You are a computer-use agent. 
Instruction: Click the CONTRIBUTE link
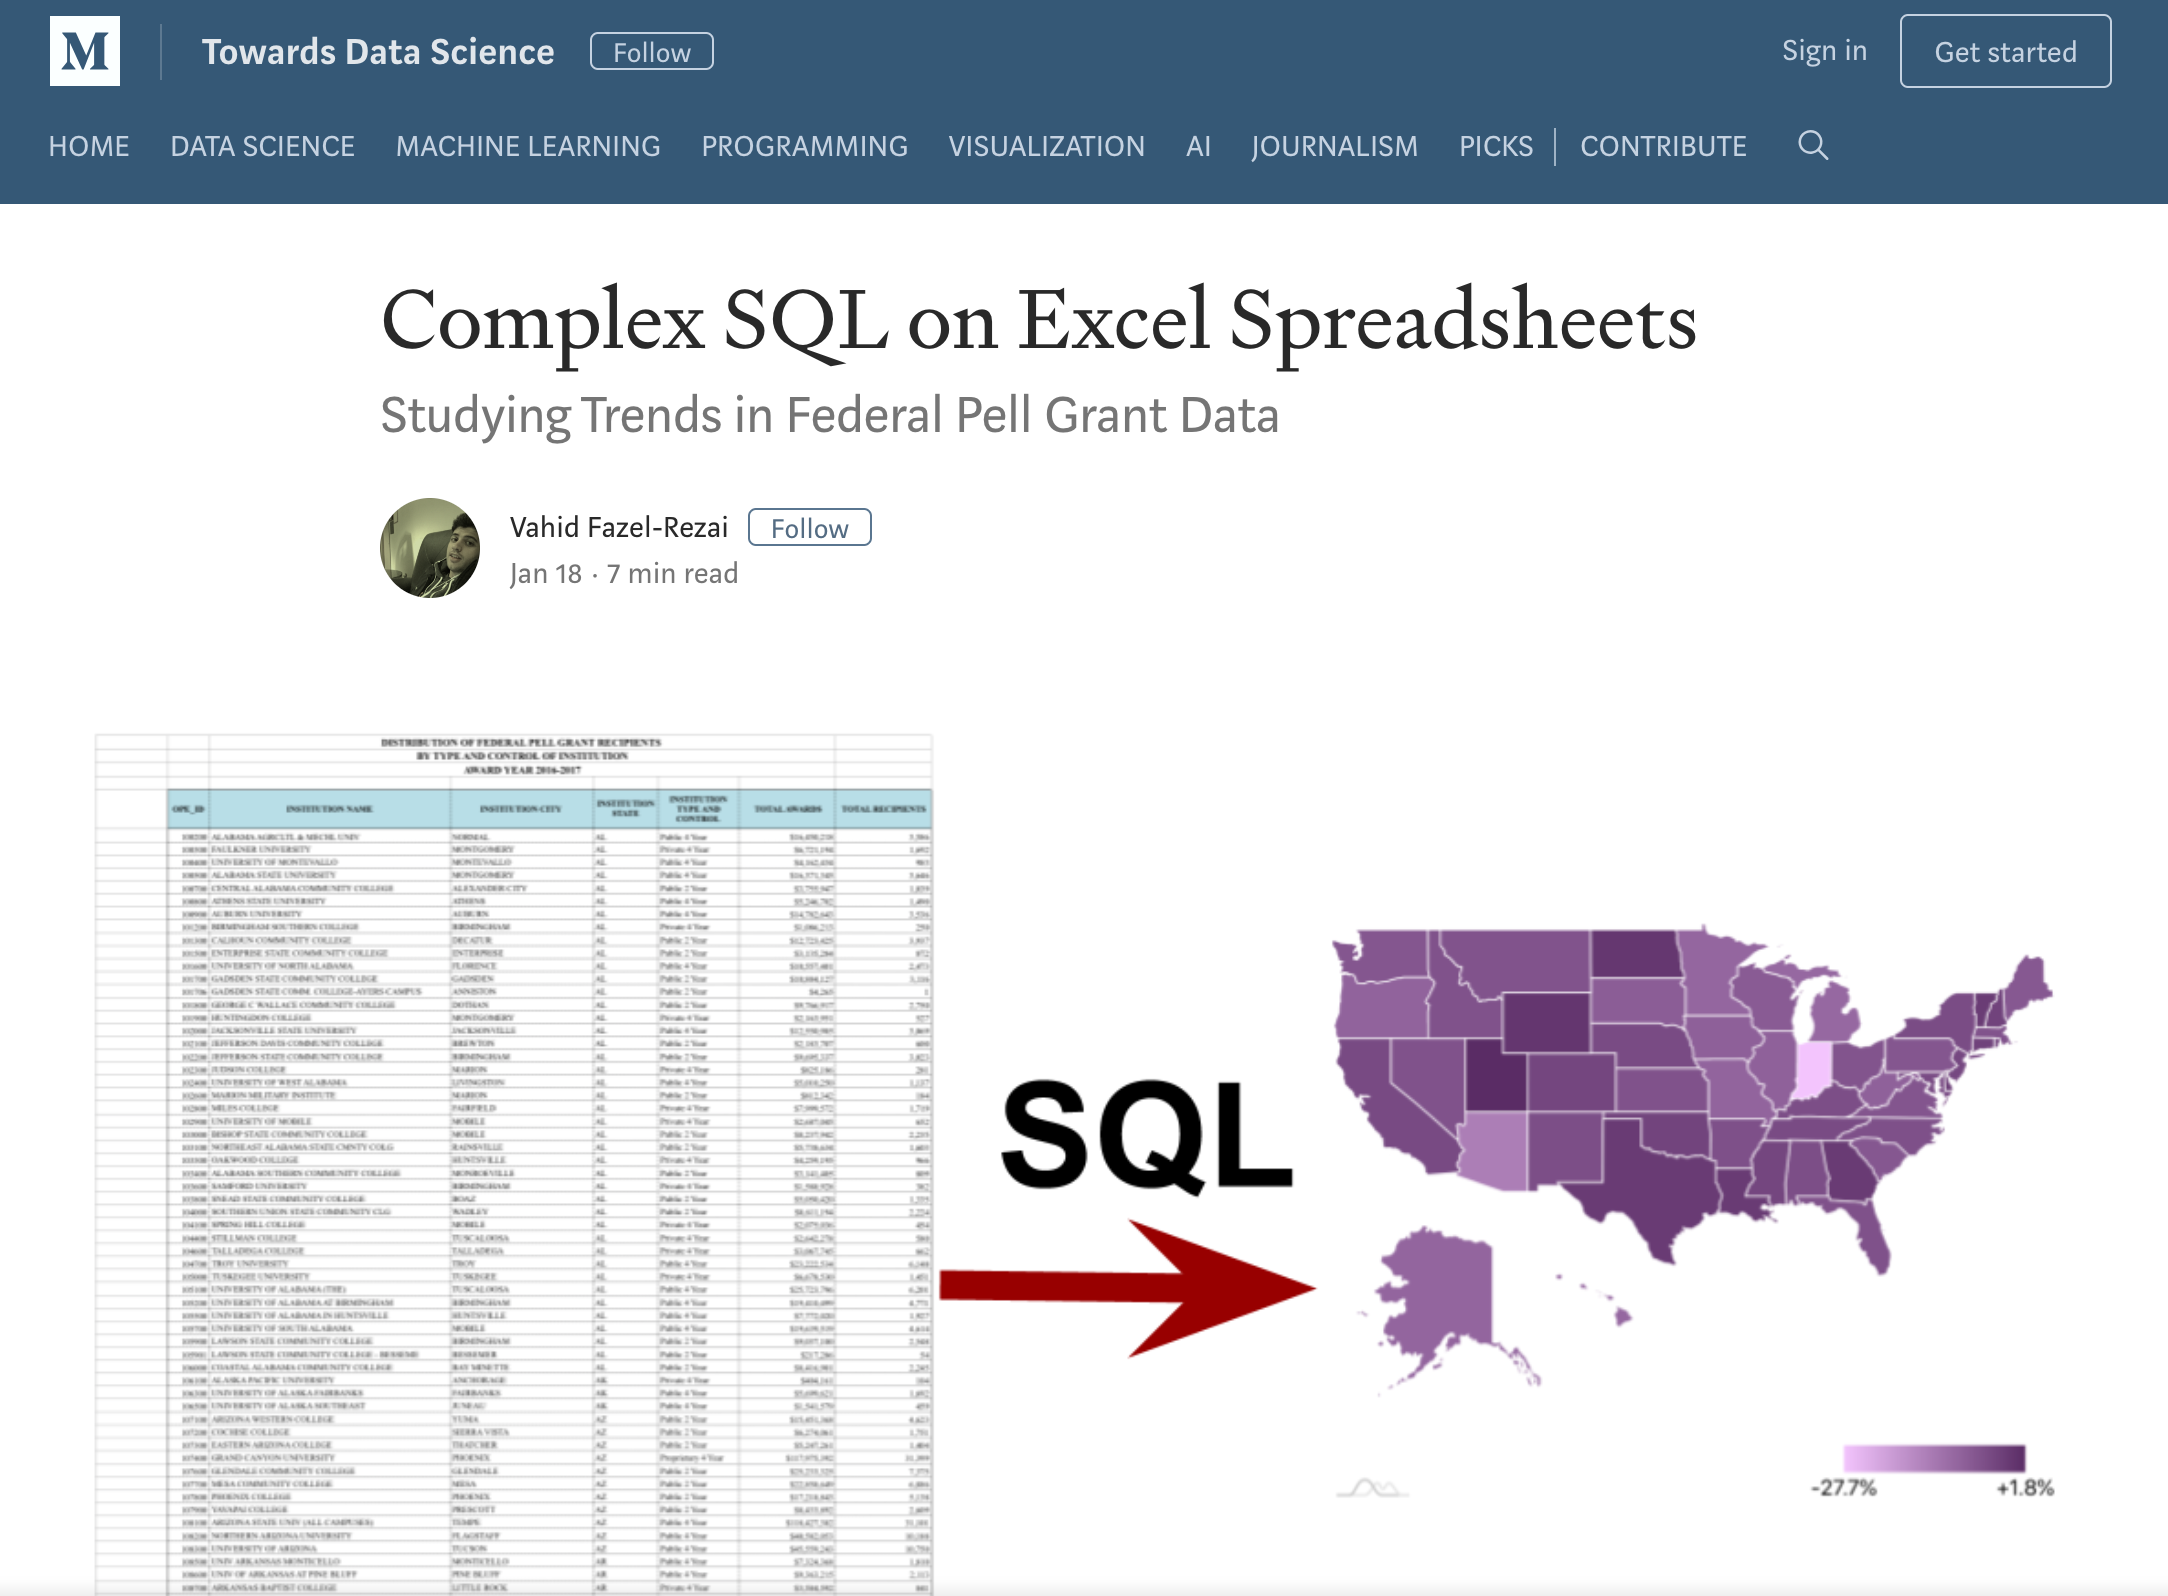point(1663,147)
